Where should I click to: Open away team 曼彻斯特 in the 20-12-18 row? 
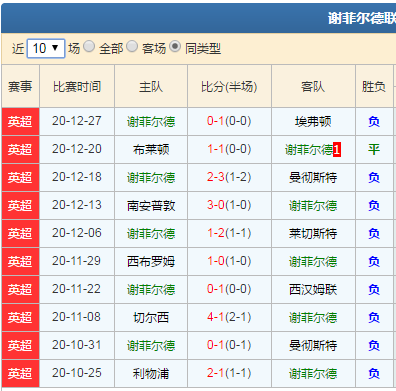coord(313,178)
